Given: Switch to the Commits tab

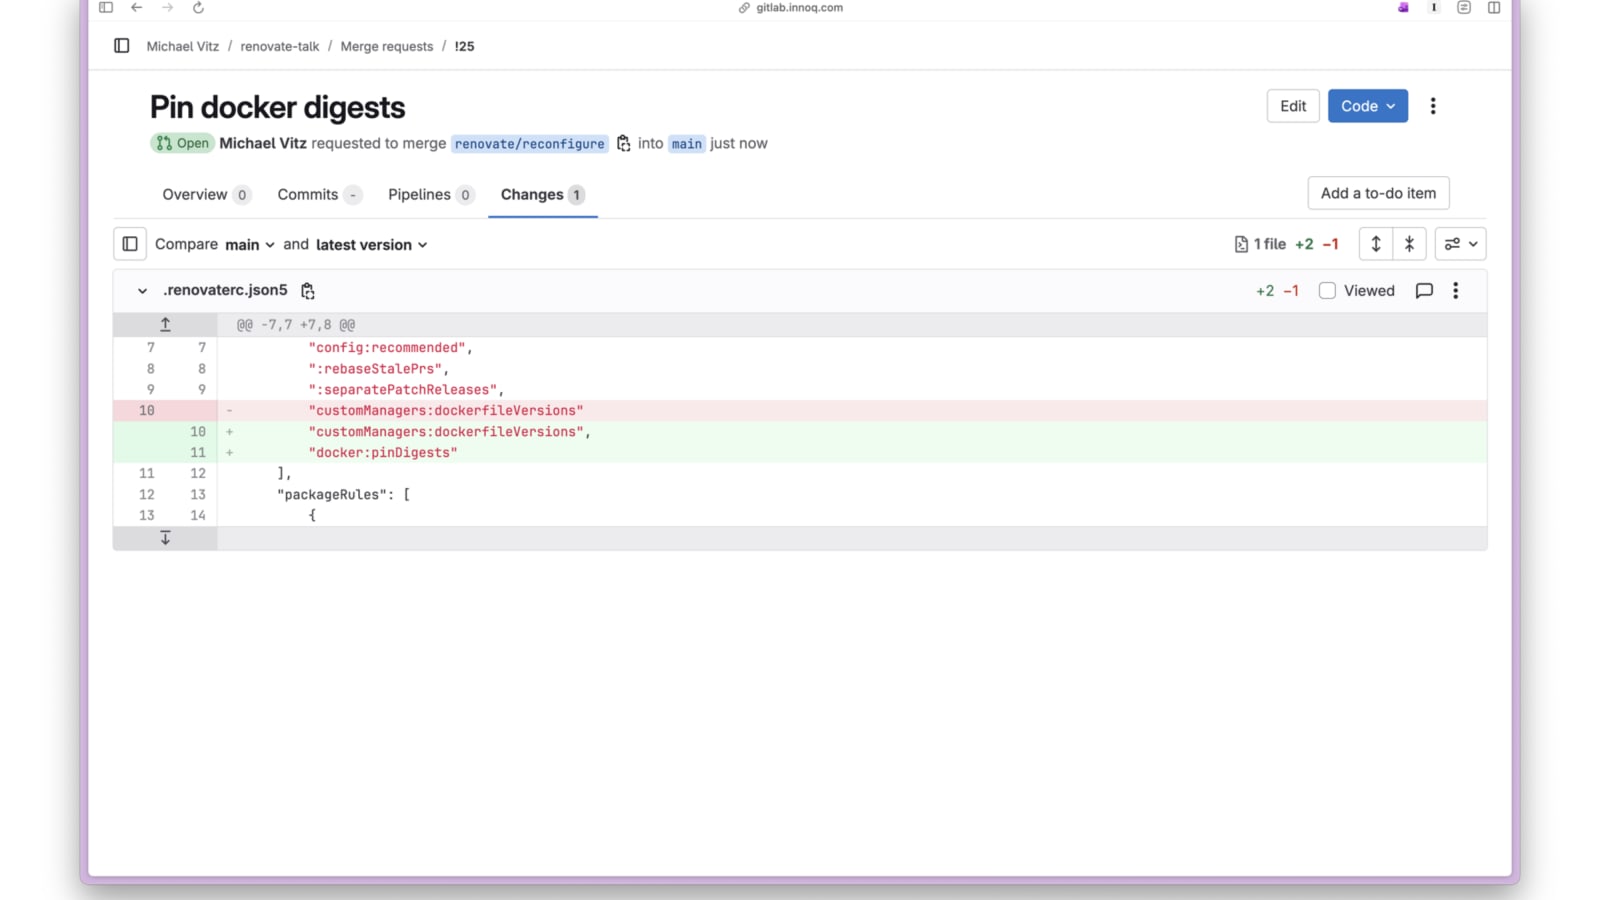Looking at the screenshot, I should tap(319, 195).
